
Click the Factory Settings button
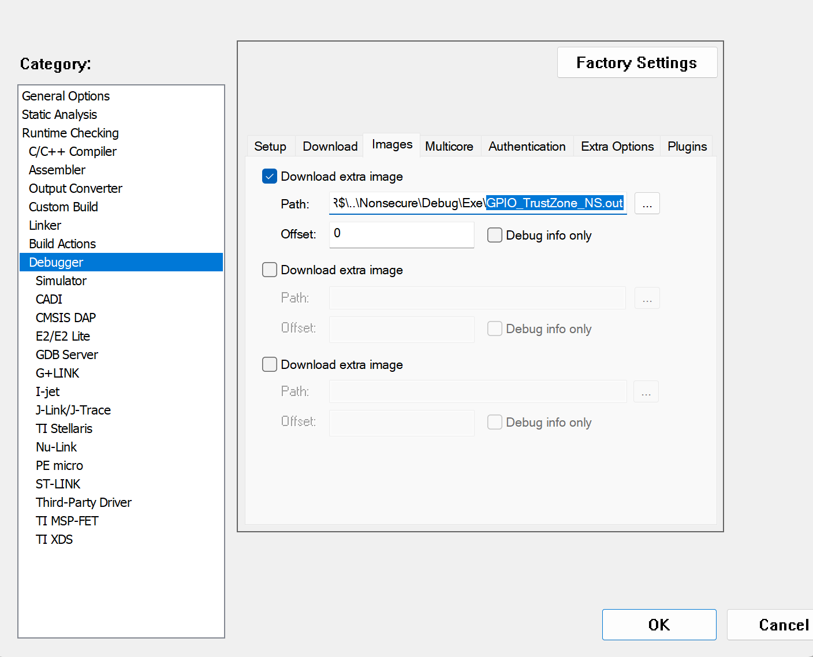coord(637,63)
